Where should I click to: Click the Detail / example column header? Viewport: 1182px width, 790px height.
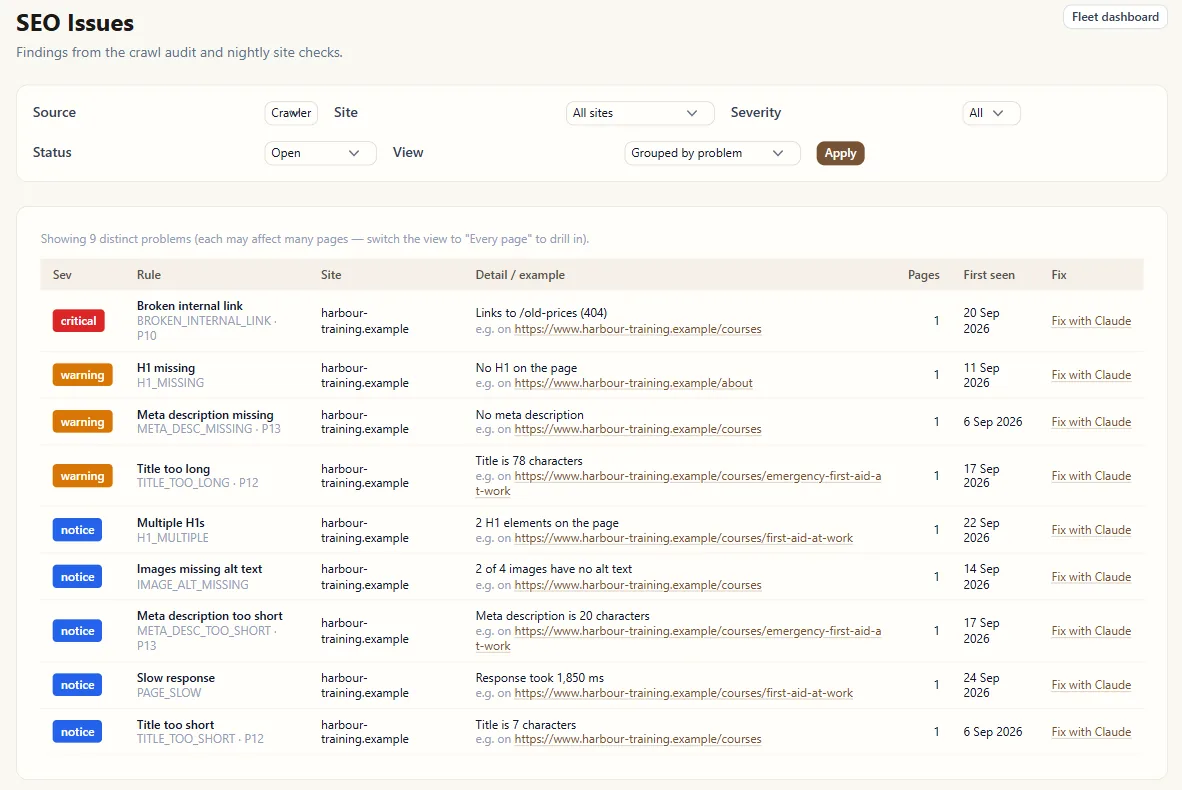click(x=520, y=274)
